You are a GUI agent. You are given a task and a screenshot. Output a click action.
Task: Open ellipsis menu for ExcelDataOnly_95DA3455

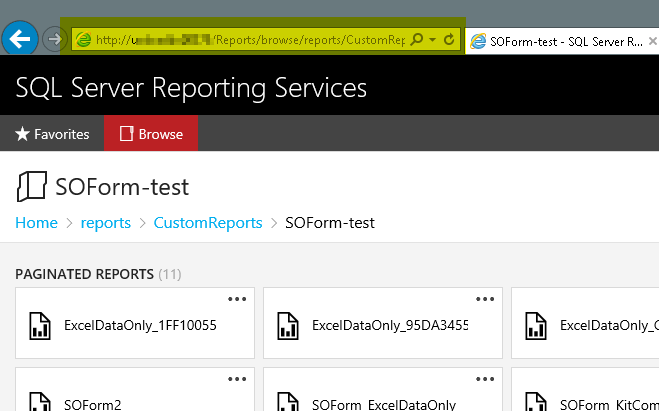(x=485, y=299)
